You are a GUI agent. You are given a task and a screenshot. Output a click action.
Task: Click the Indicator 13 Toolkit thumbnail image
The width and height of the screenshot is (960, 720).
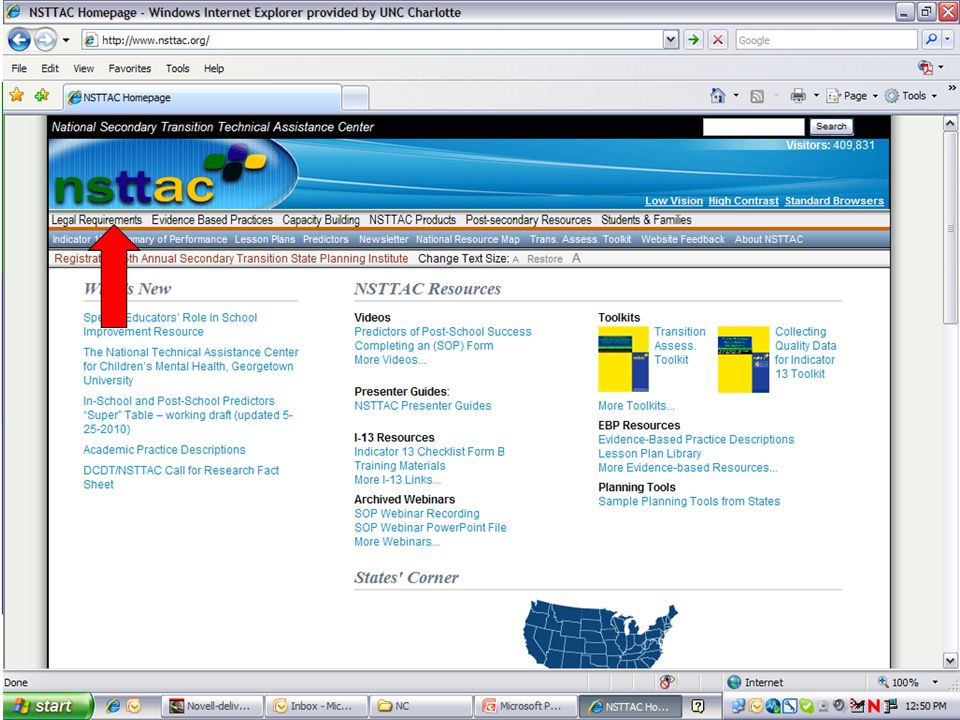click(x=743, y=359)
